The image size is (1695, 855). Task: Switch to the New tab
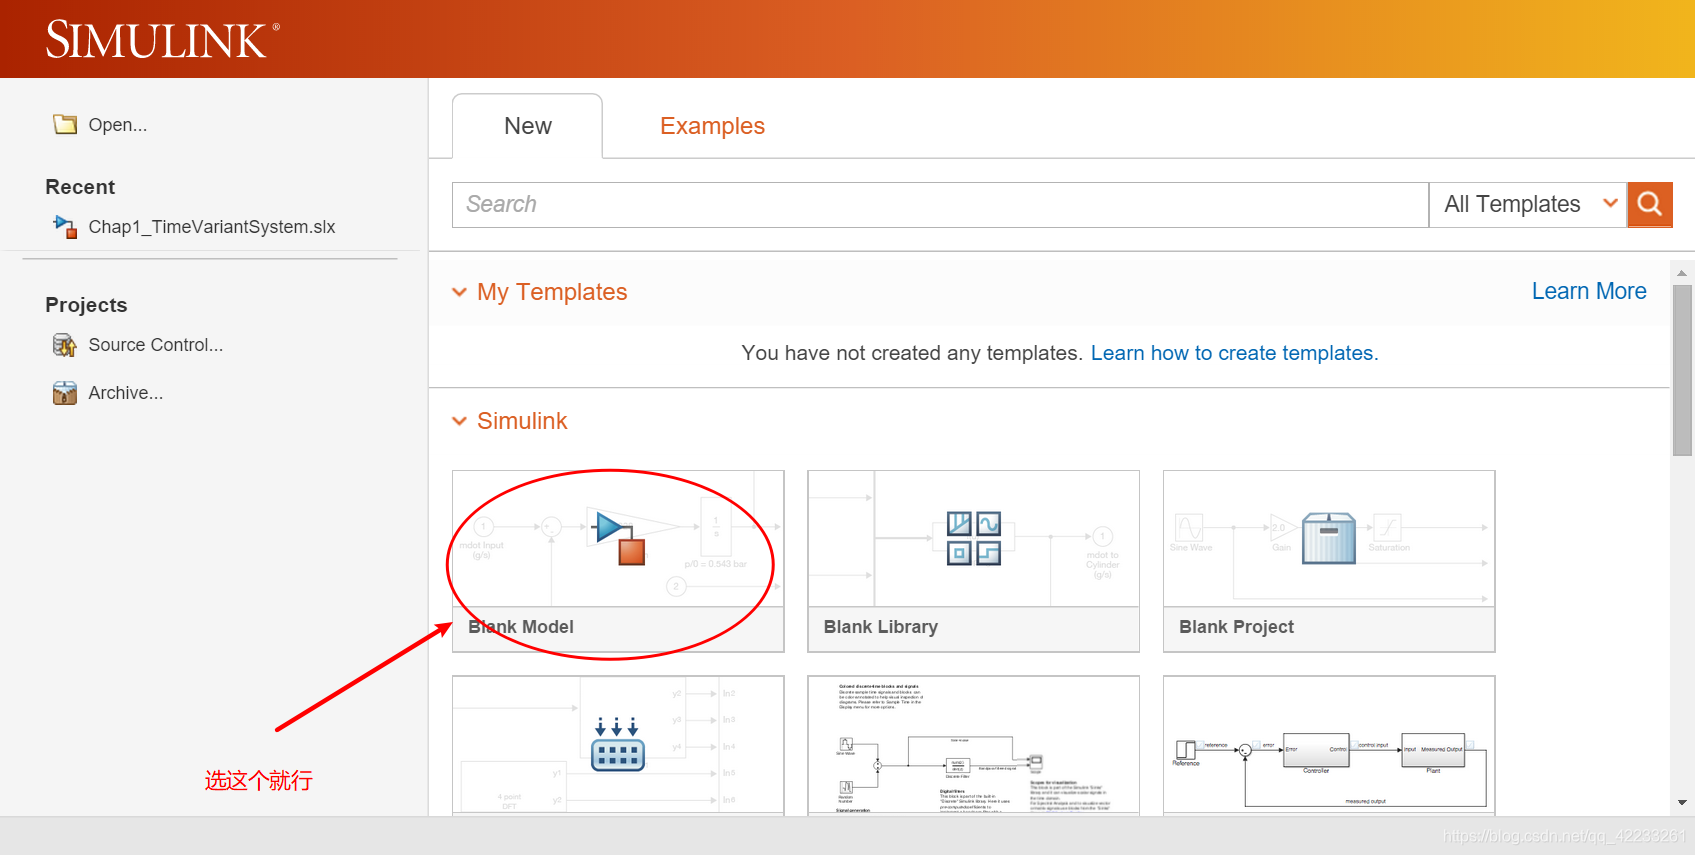[x=527, y=126]
